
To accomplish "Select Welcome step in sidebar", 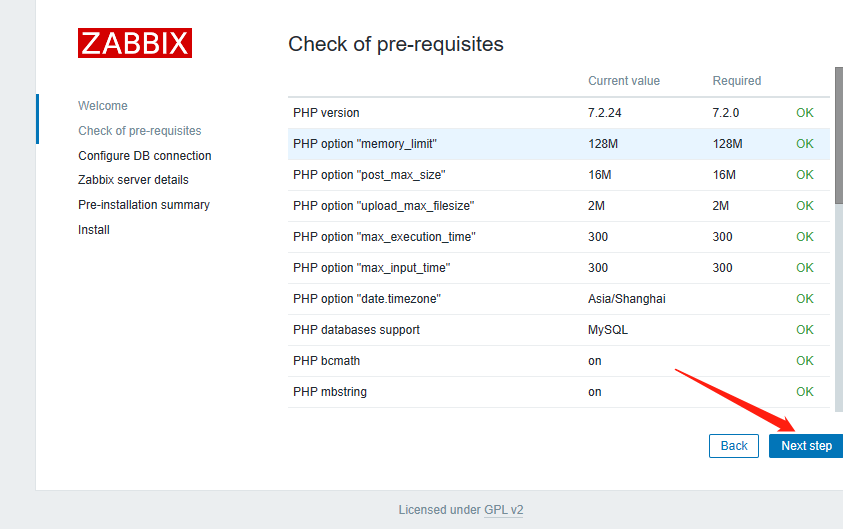I will click(x=103, y=105).
